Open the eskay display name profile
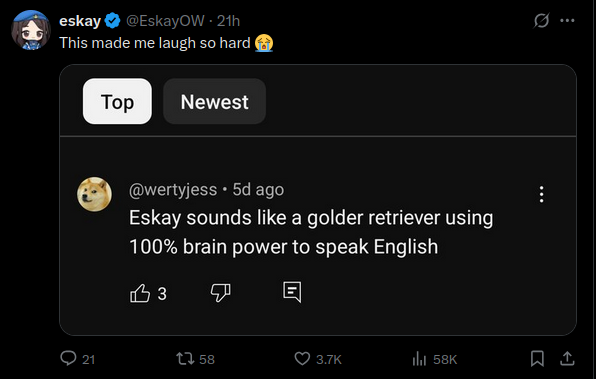The image size is (596, 379). pyautogui.click(x=80, y=21)
